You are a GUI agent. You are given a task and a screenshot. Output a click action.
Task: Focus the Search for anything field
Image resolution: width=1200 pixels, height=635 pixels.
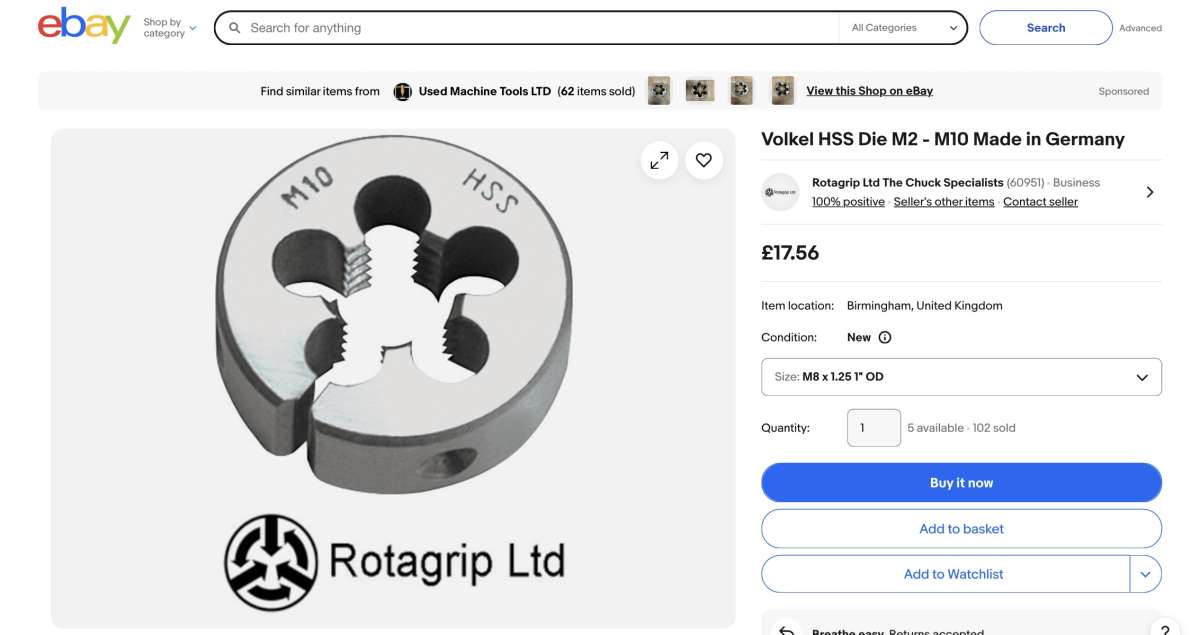[540, 28]
